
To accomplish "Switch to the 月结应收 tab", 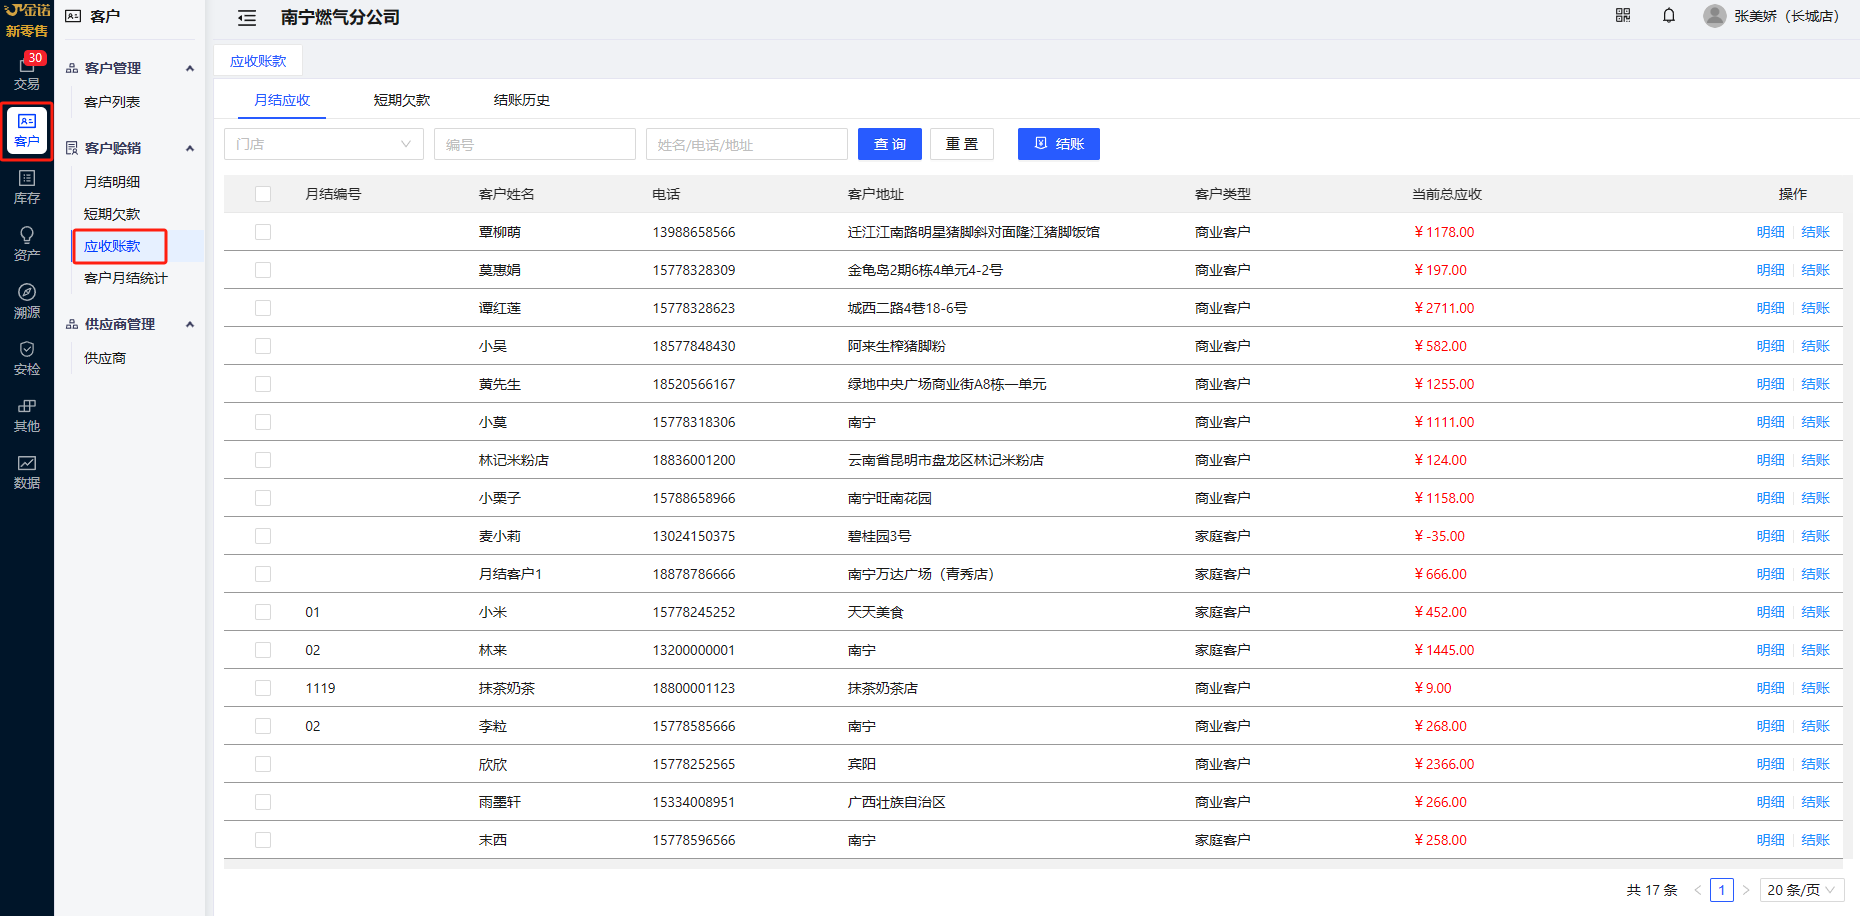I will tap(282, 100).
